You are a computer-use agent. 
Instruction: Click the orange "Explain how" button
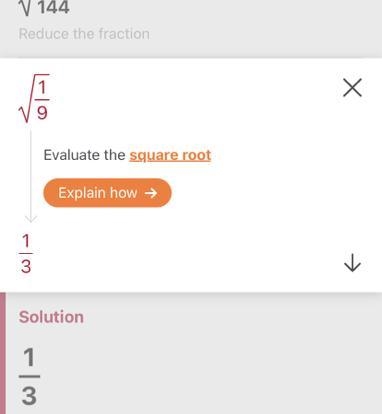[x=107, y=193]
